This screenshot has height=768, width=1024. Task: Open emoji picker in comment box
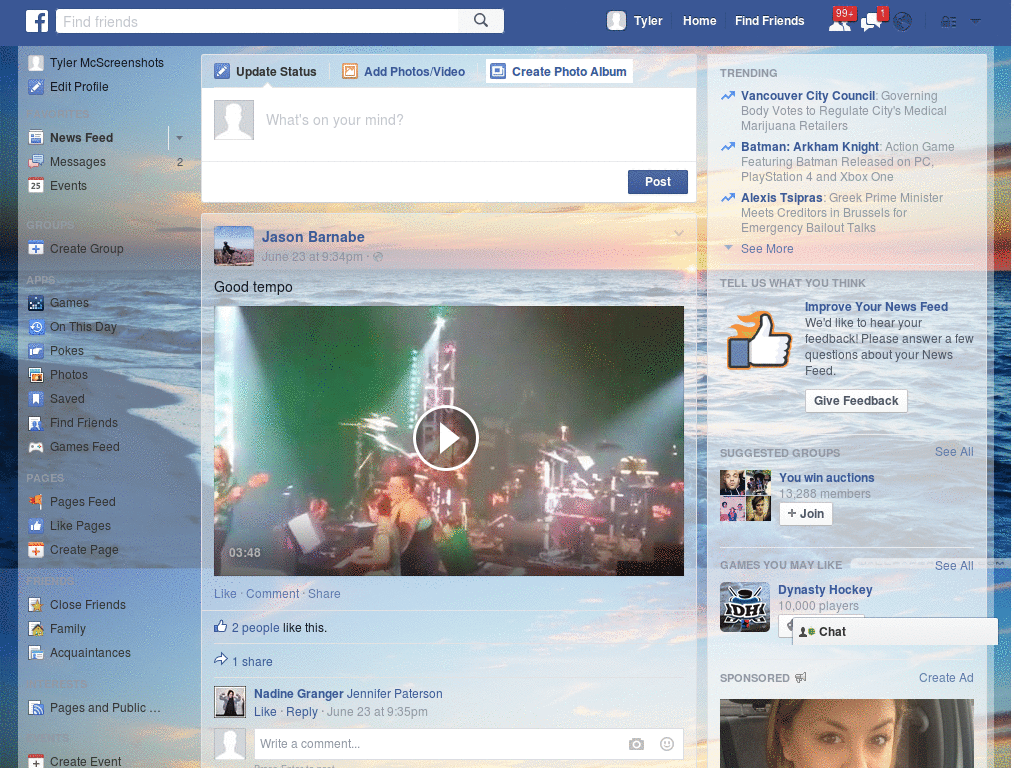[667, 744]
